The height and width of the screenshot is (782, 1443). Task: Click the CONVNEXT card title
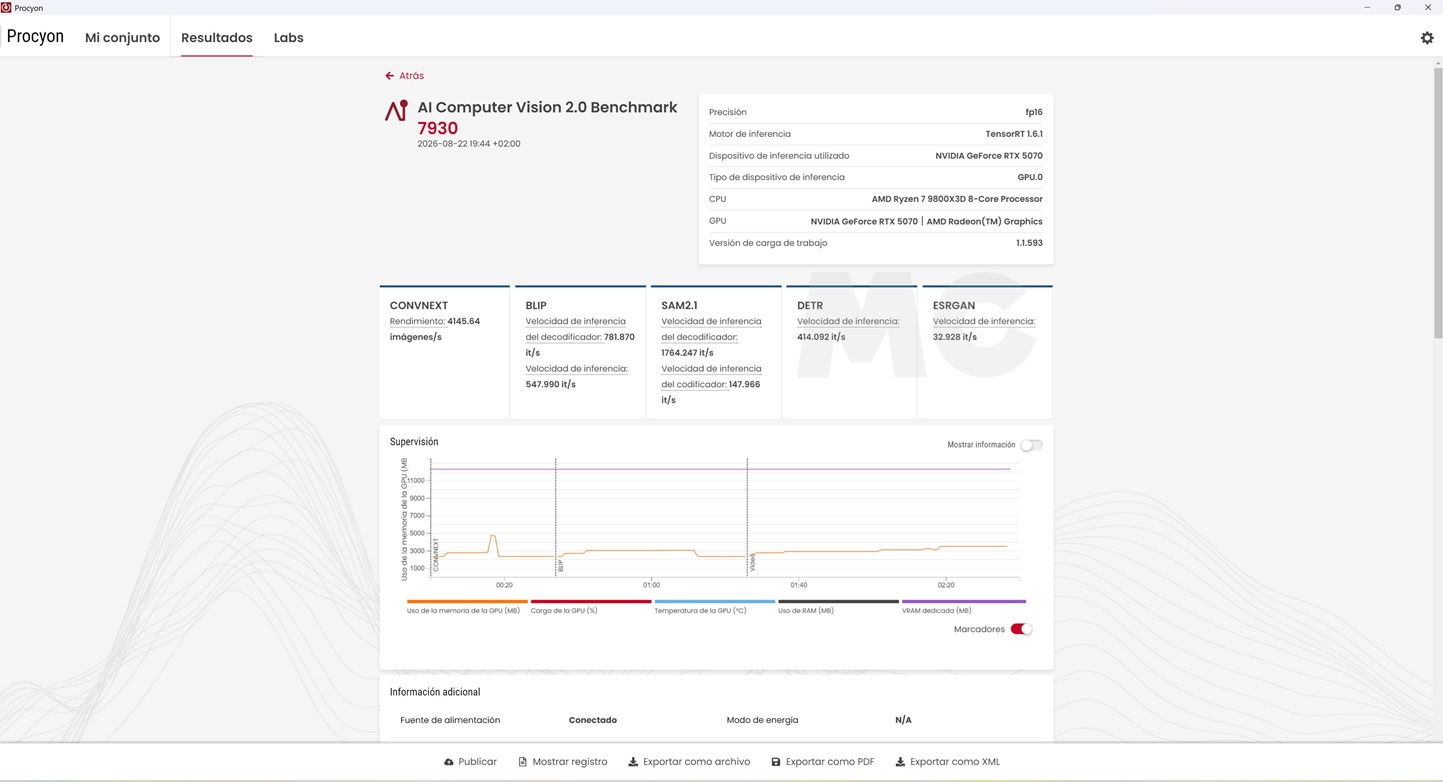click(419, 306)
